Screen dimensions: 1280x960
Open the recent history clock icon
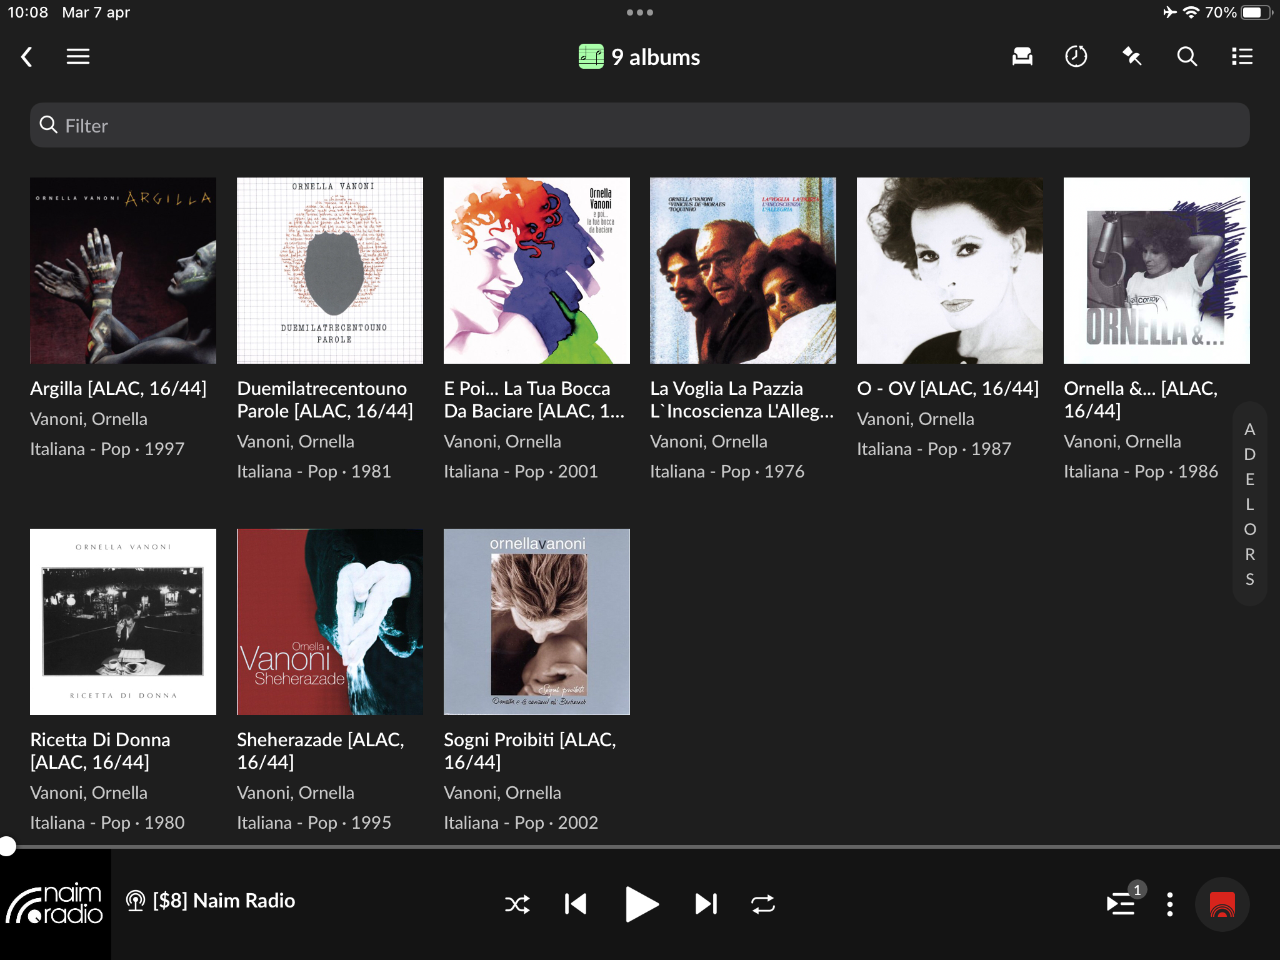tap(1076, 57)
